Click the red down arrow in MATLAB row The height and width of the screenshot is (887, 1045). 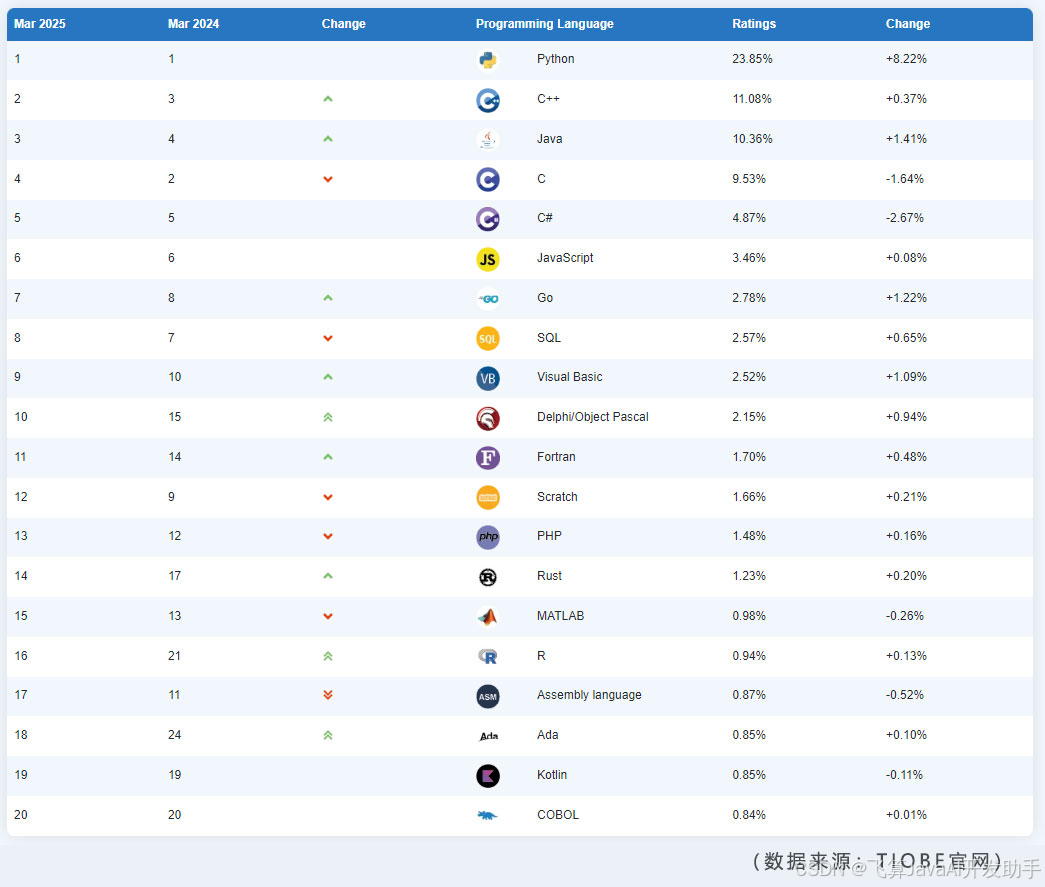tap(327, 616)
